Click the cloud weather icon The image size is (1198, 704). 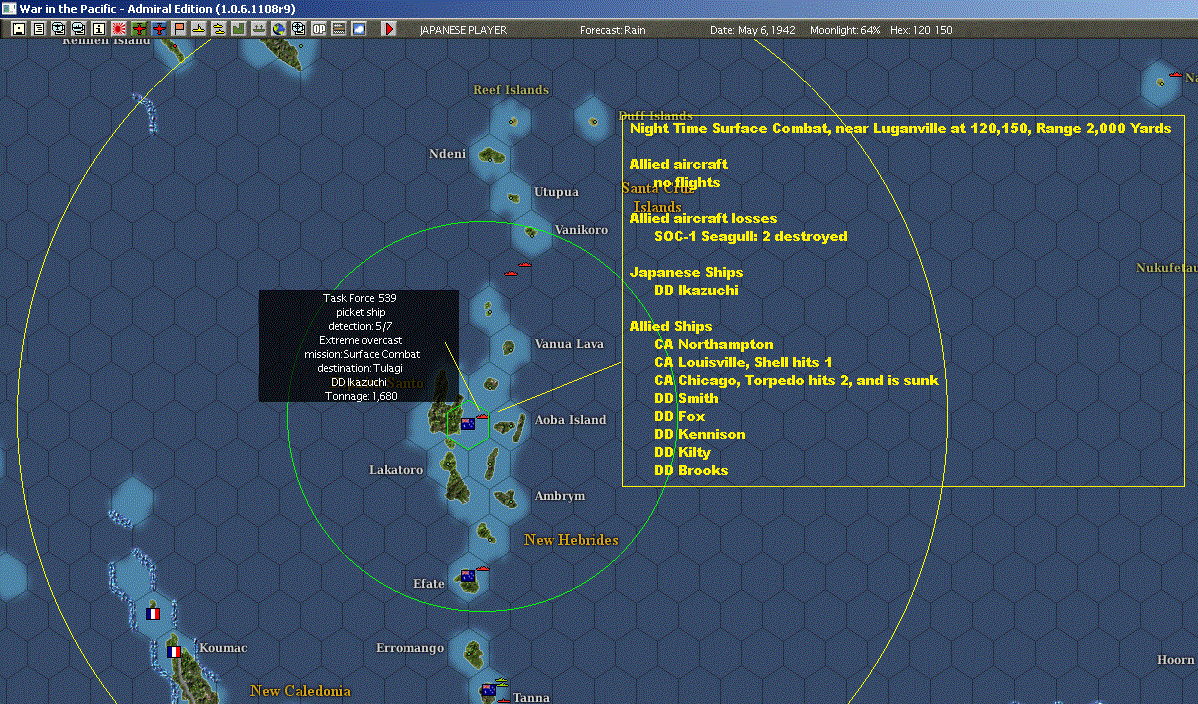358,29
